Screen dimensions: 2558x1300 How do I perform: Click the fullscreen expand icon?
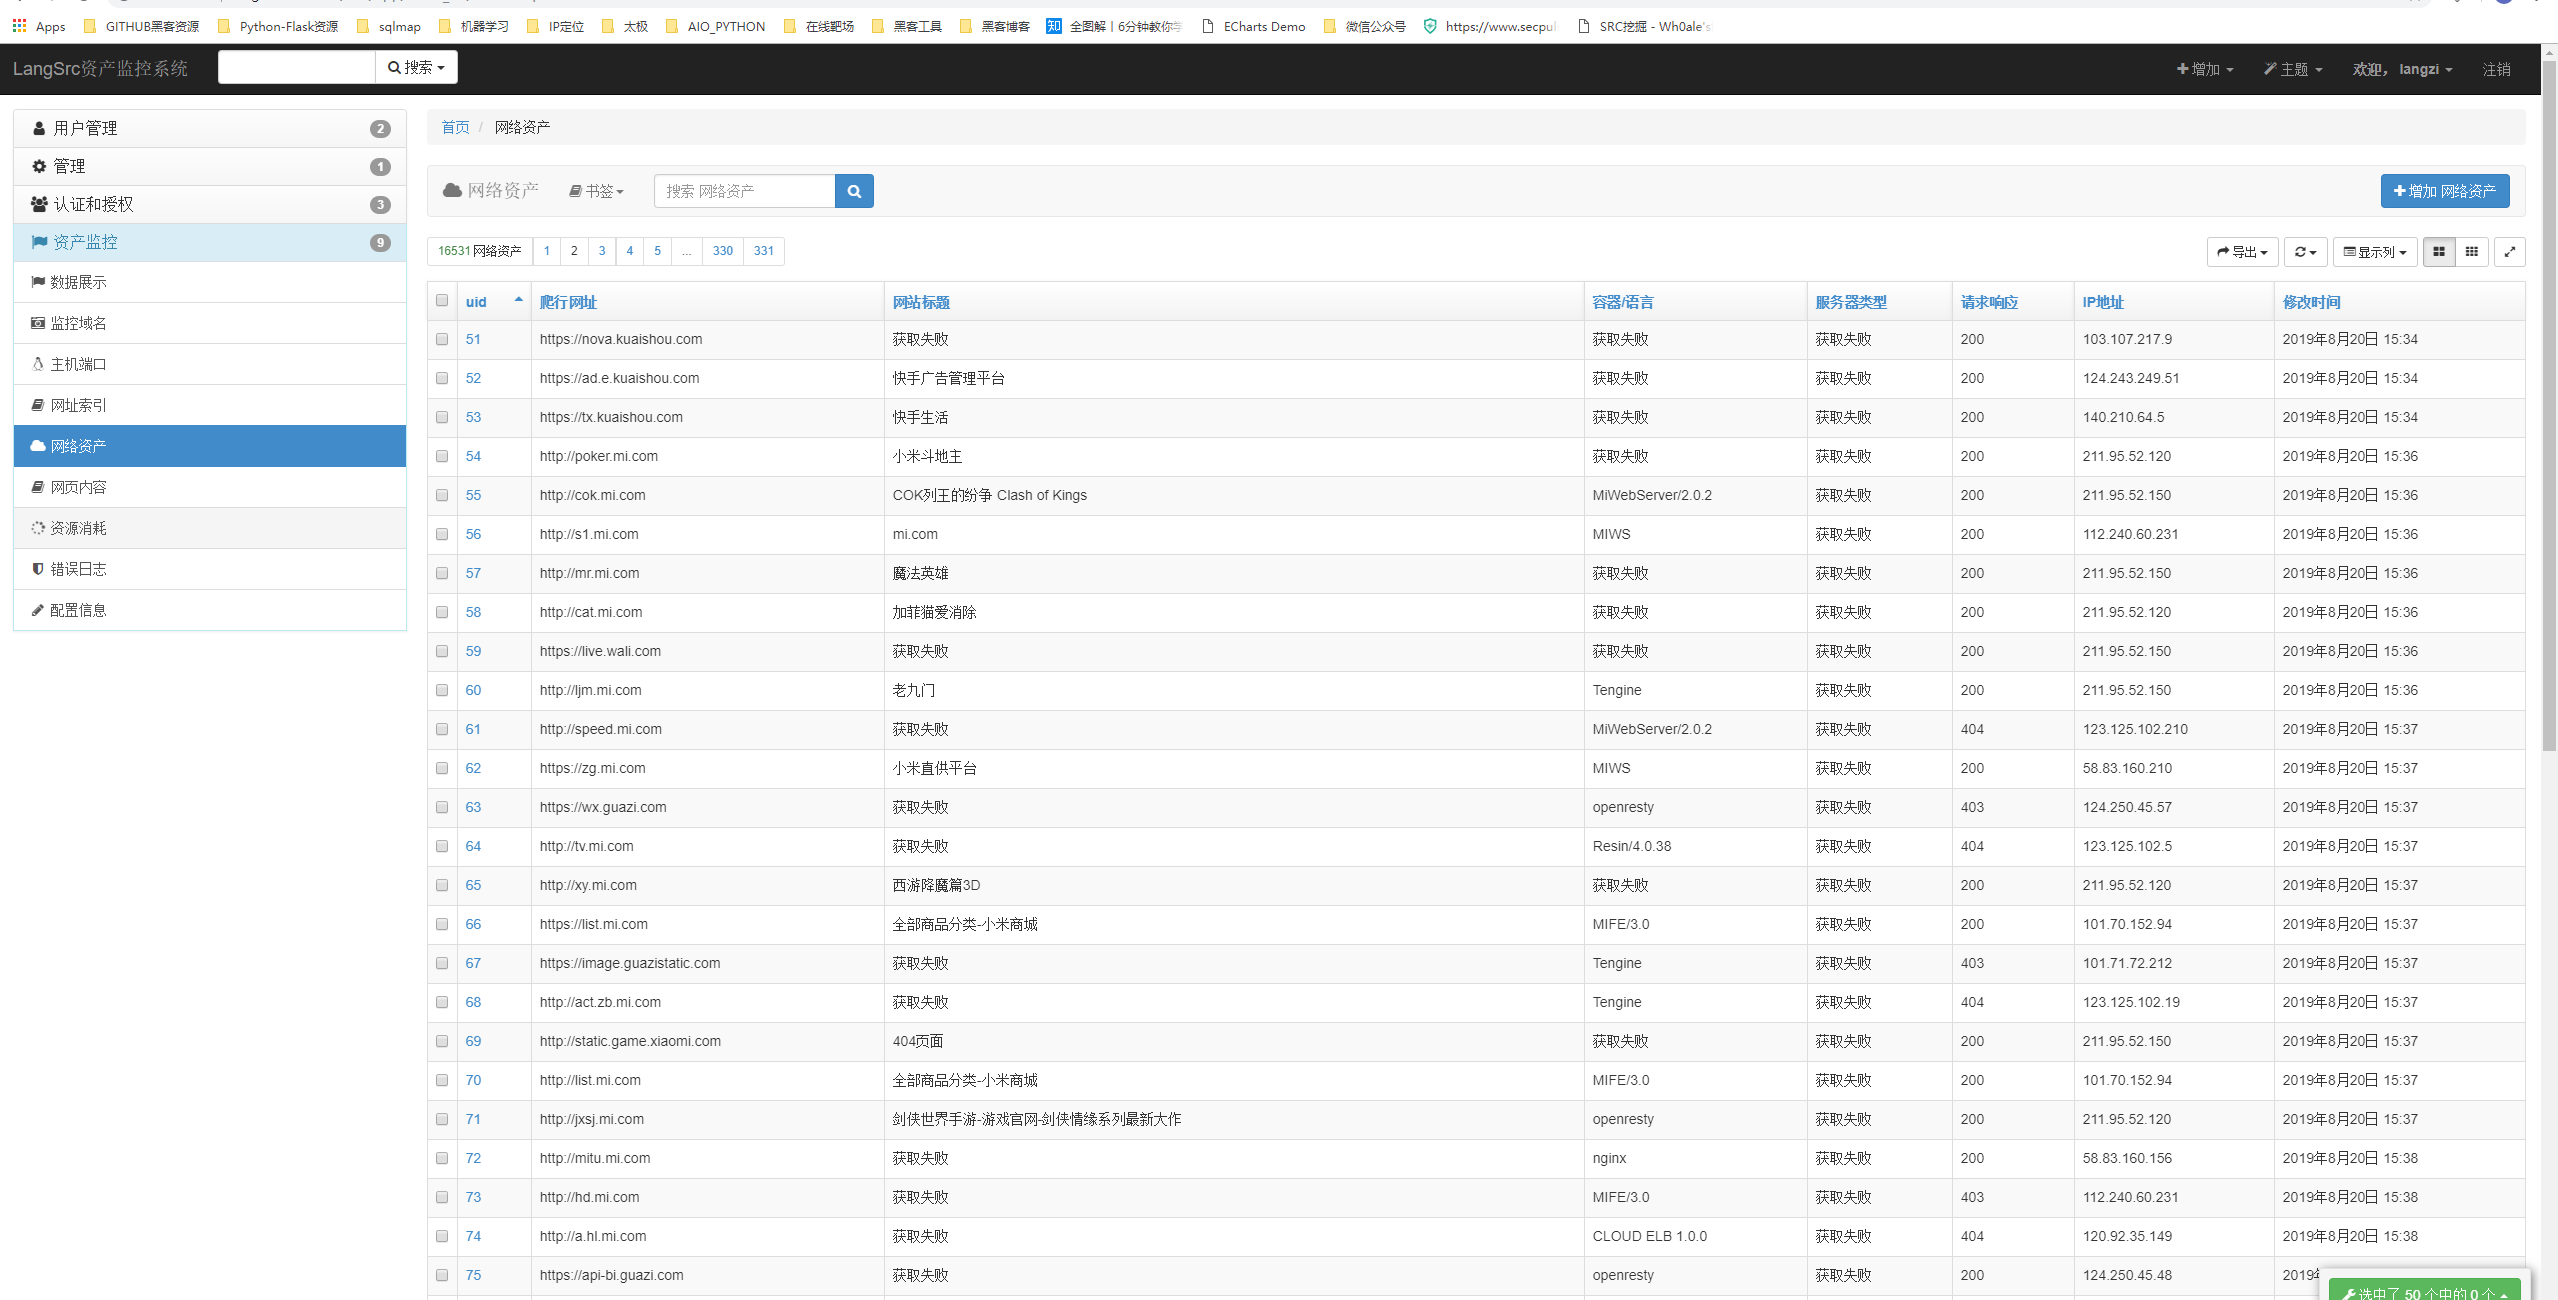pos(2509,252)
